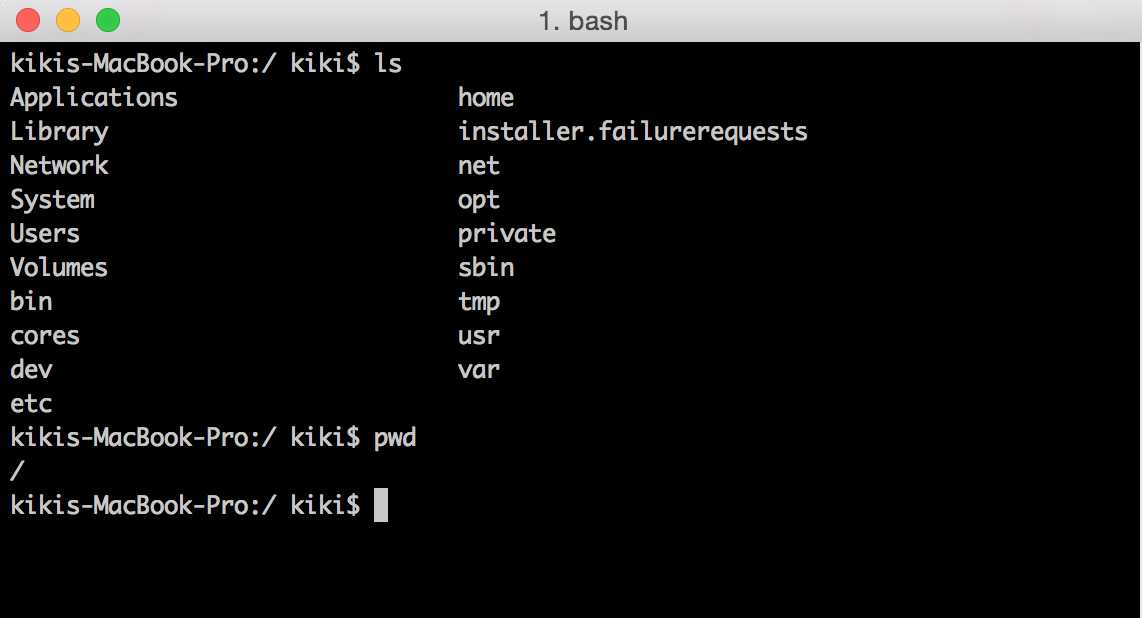Click the private directory entry
The image size is (1142, 618).
pos(507,234)
